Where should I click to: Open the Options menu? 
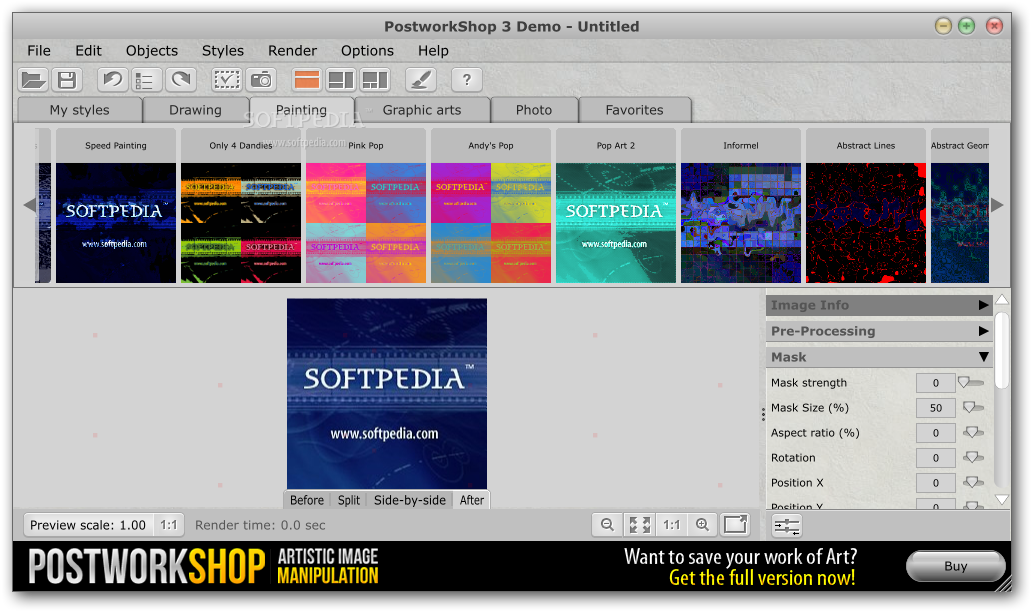(367, 51)
